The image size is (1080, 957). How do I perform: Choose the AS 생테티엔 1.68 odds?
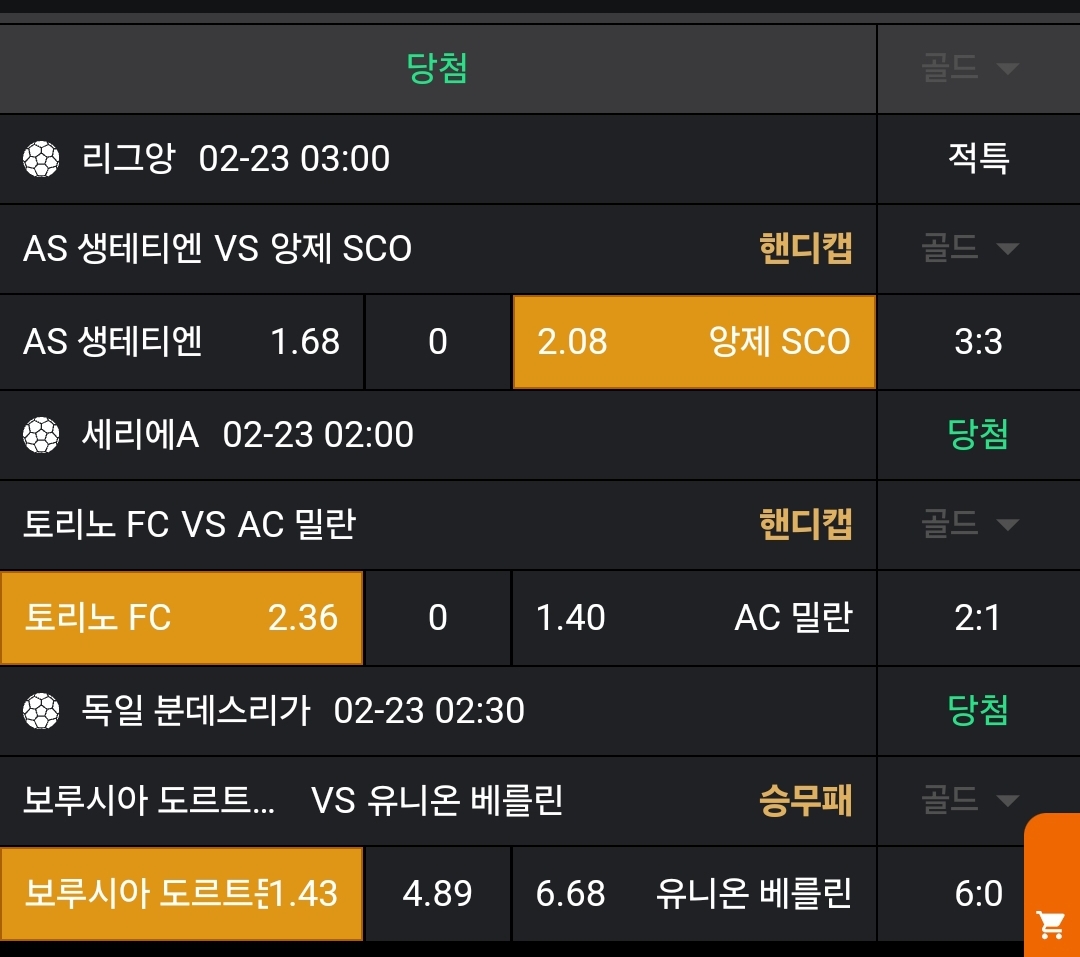coord(181,342)
